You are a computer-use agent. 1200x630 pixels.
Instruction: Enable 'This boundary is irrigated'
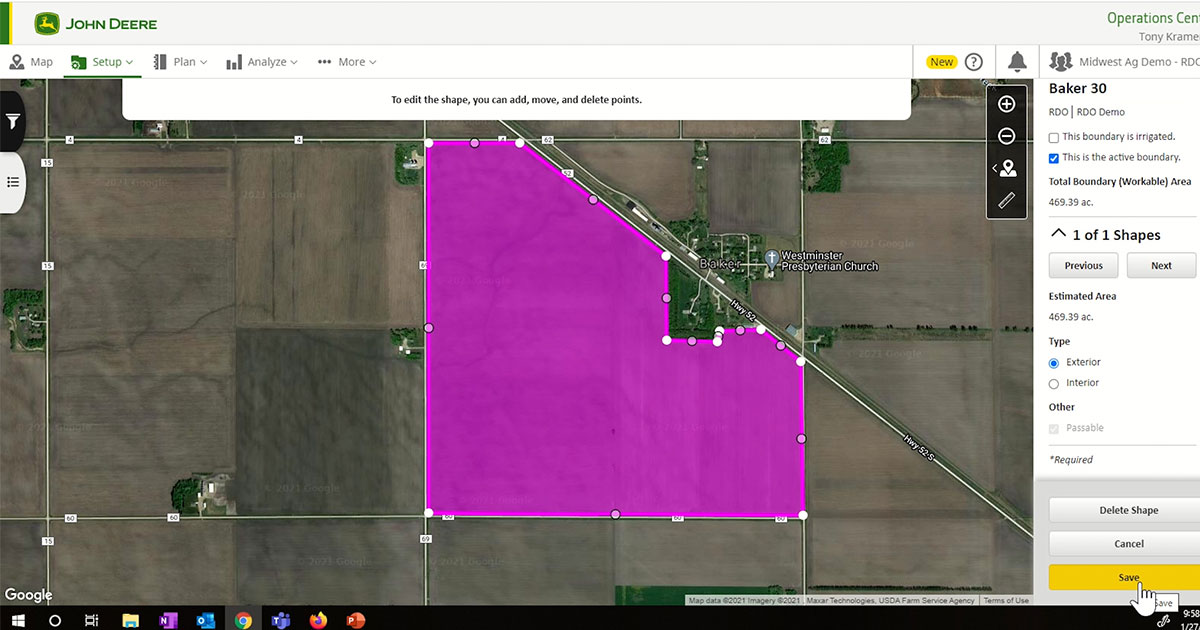click(1053, 136)
